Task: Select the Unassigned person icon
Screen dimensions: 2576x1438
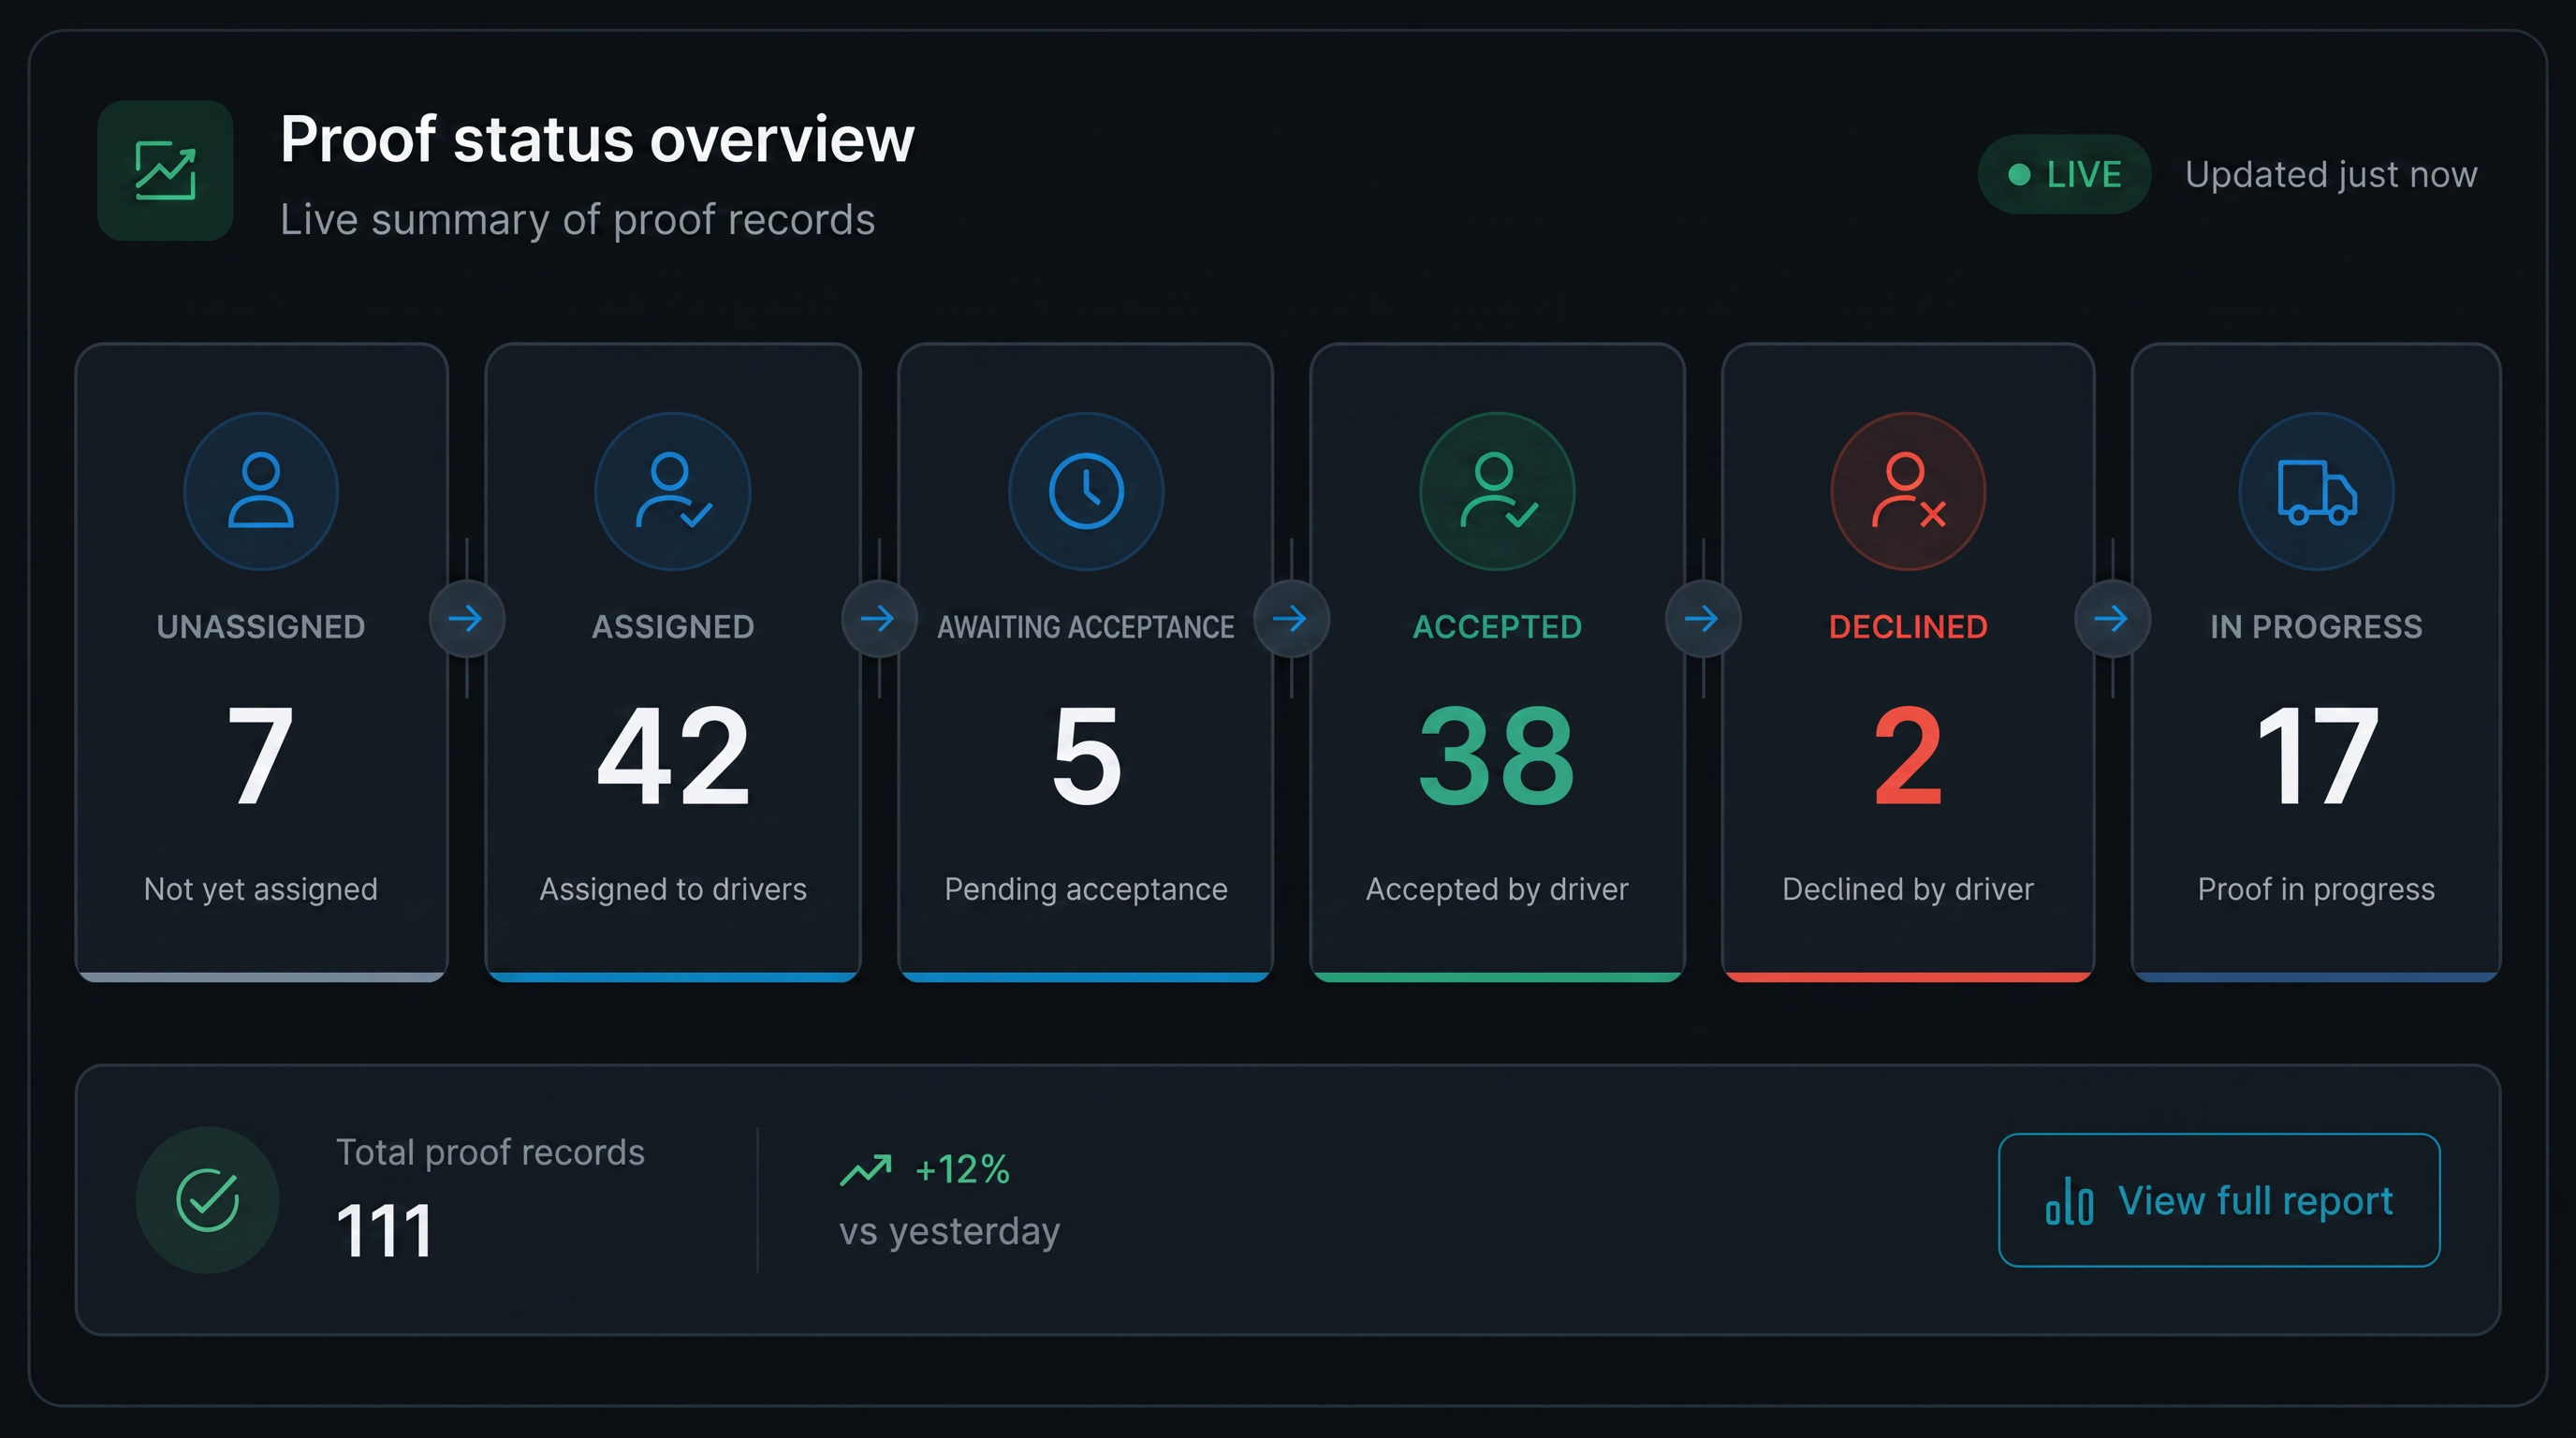Action: click(261, 491)
